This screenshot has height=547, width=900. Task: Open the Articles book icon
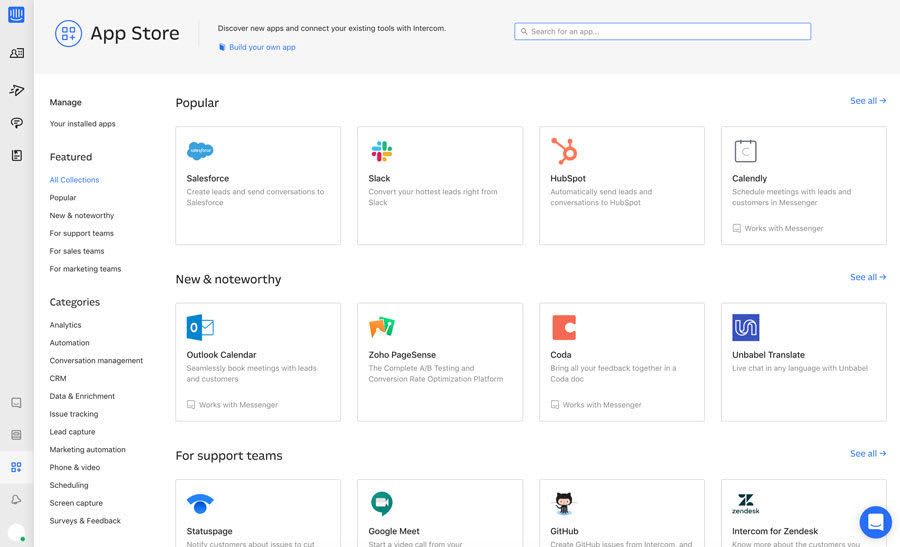click(17, 156)
